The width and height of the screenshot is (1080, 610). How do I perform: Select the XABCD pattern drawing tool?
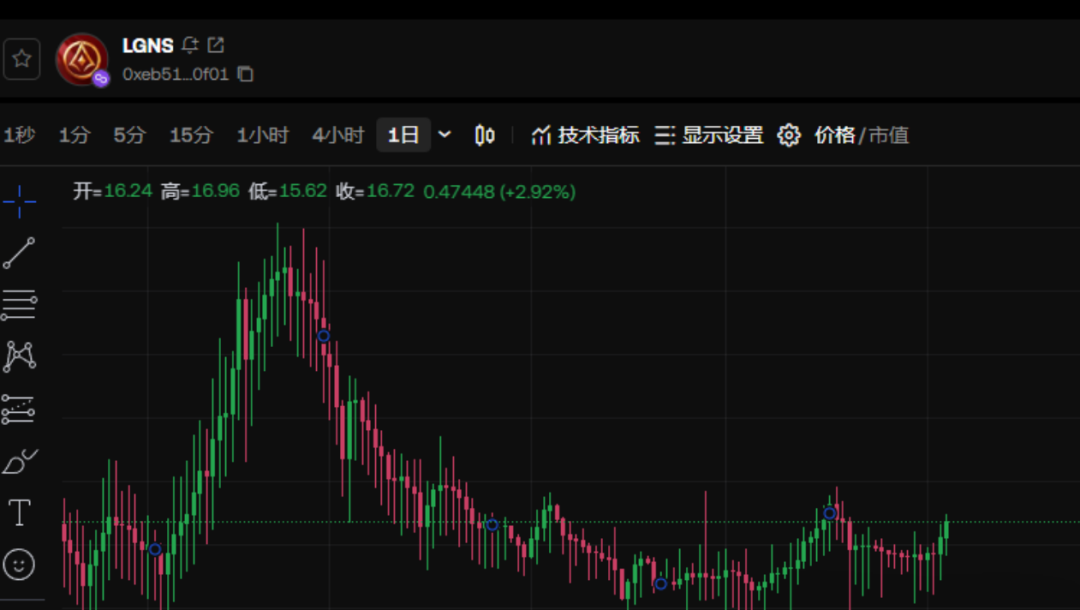pos(19,356)
